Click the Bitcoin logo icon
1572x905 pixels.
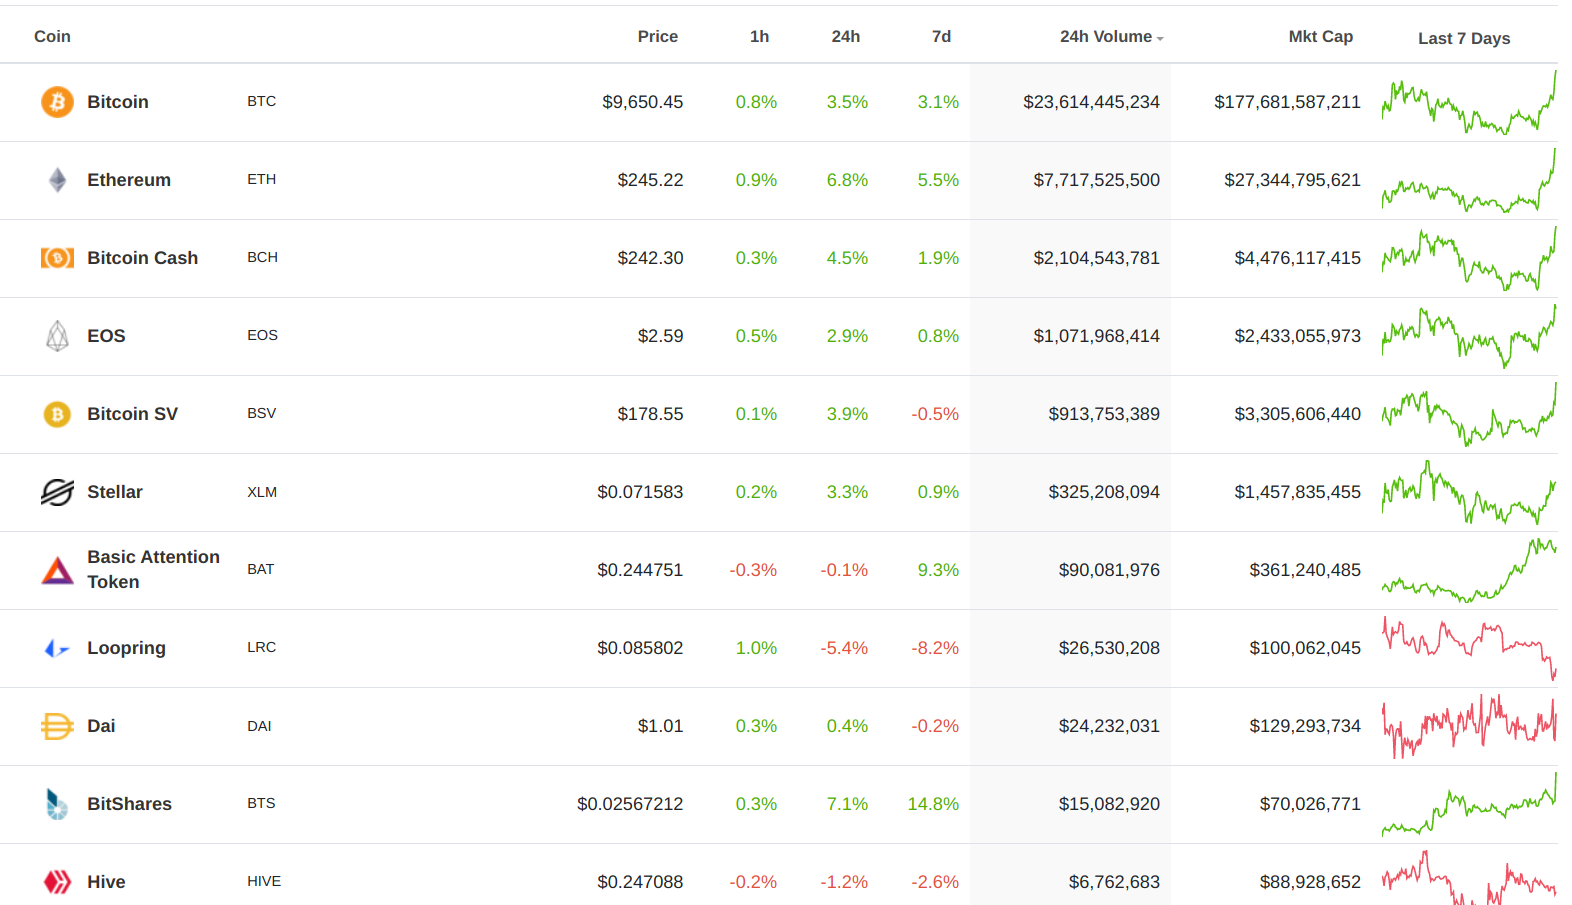click(57, 102)
